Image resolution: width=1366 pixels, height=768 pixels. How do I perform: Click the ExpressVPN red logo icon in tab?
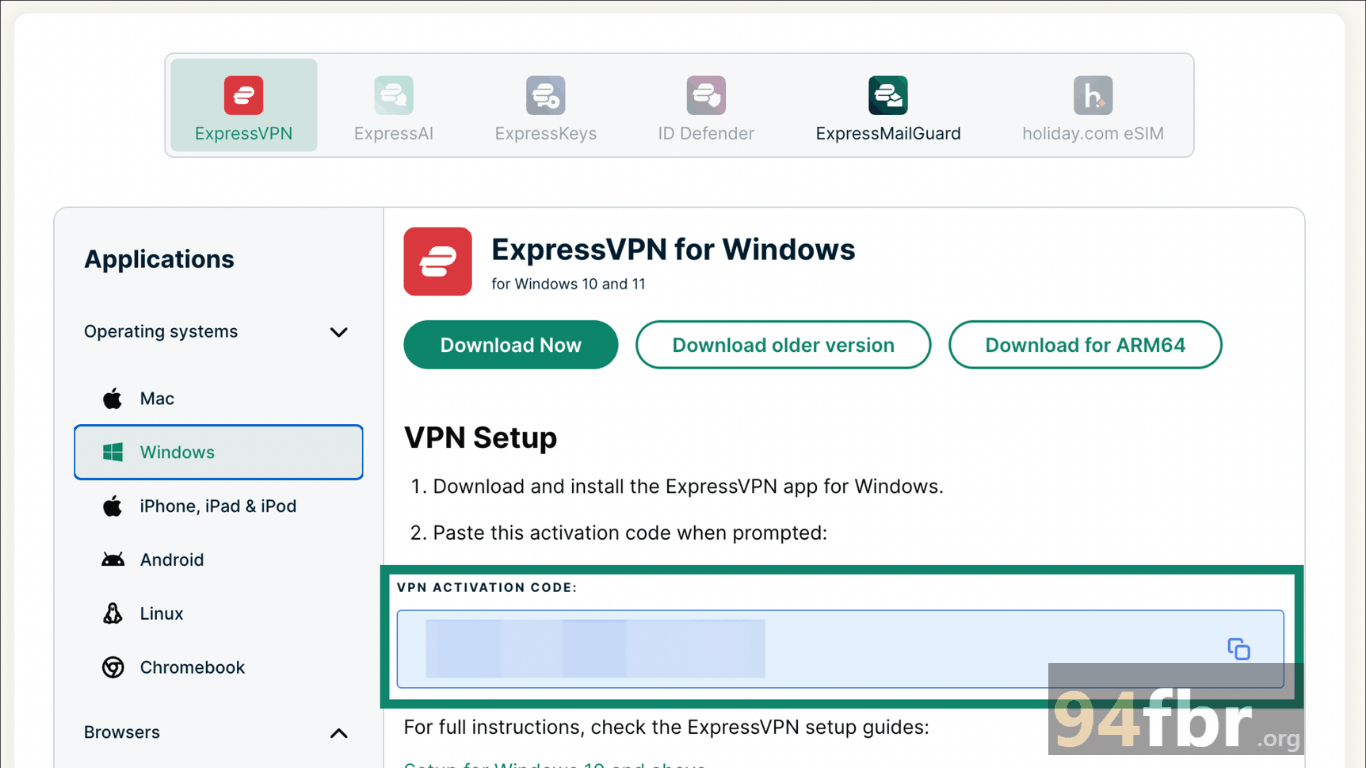[244, 95]
